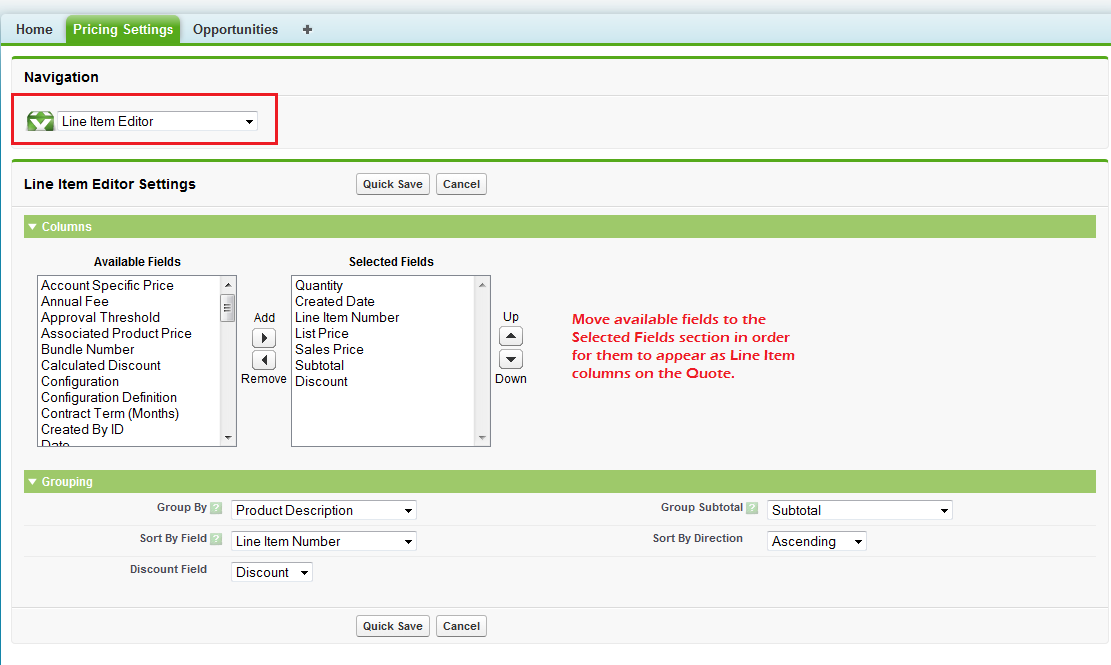The height and width of the screenshot is (665, 1111).
Task: Click the Remove left-arrow button
Action: 264,360
